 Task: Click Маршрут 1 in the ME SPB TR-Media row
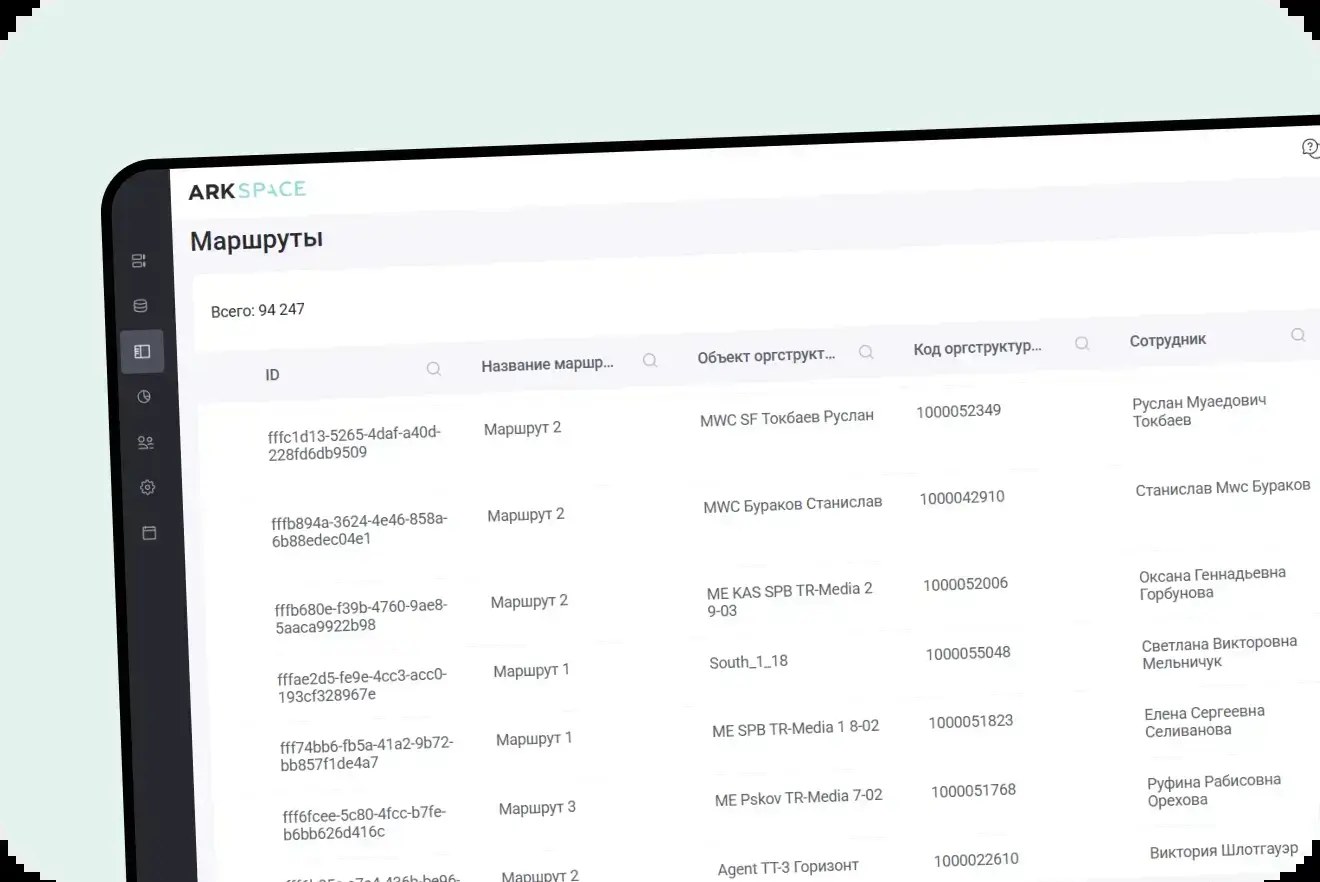[535, 739]
